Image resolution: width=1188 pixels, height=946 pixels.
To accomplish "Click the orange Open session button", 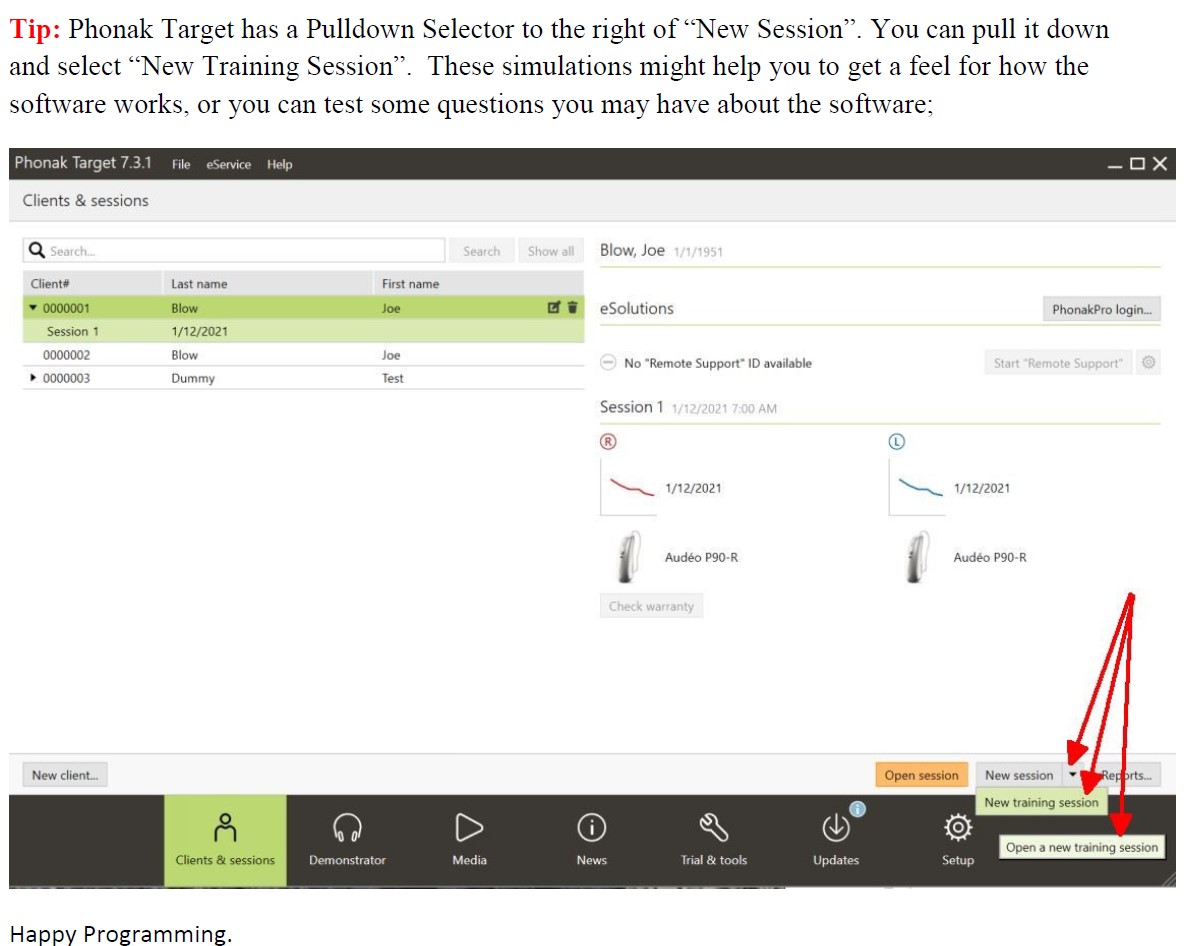I will [921, 775].
